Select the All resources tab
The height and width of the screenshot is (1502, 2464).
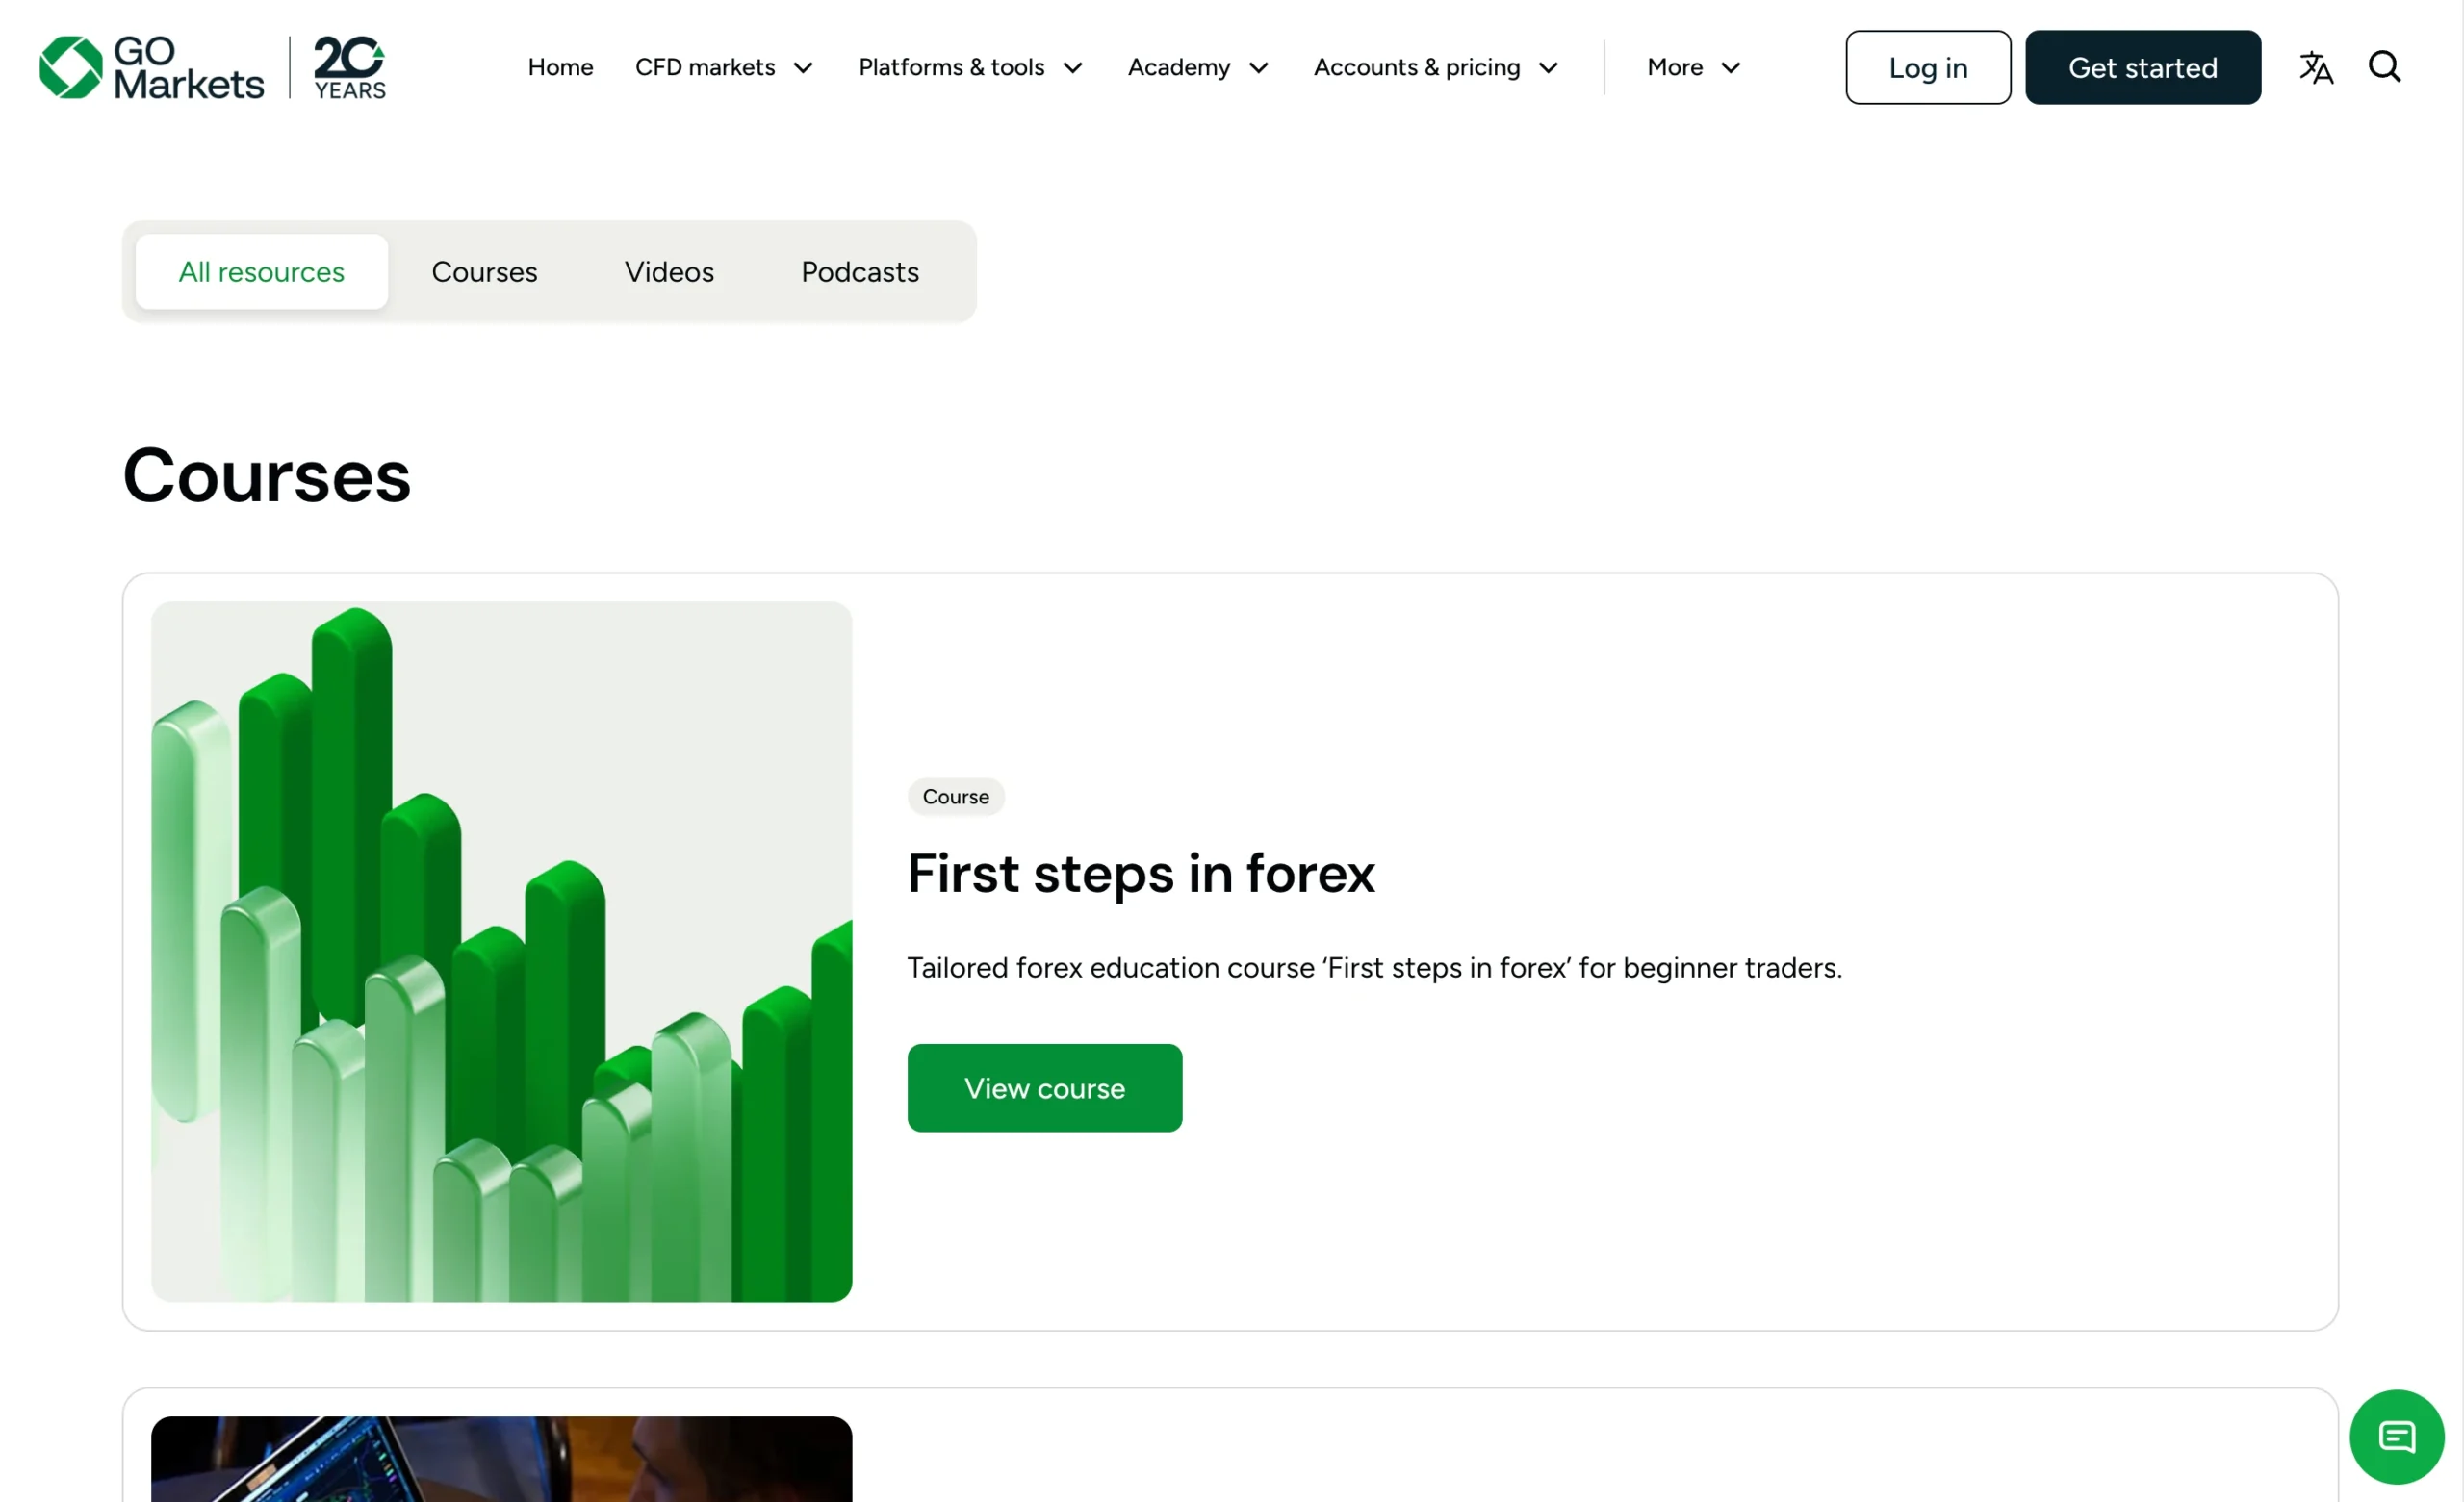(x=261, y=272)
